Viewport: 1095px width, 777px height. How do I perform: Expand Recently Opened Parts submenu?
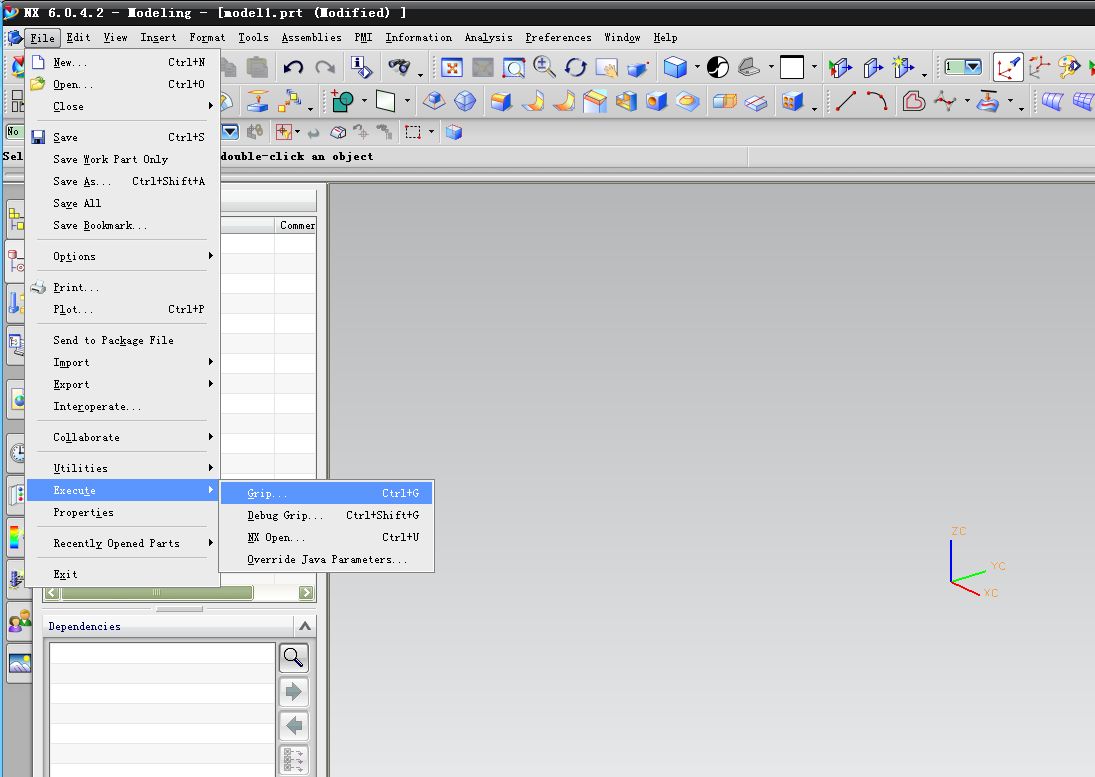coord(123,543)
